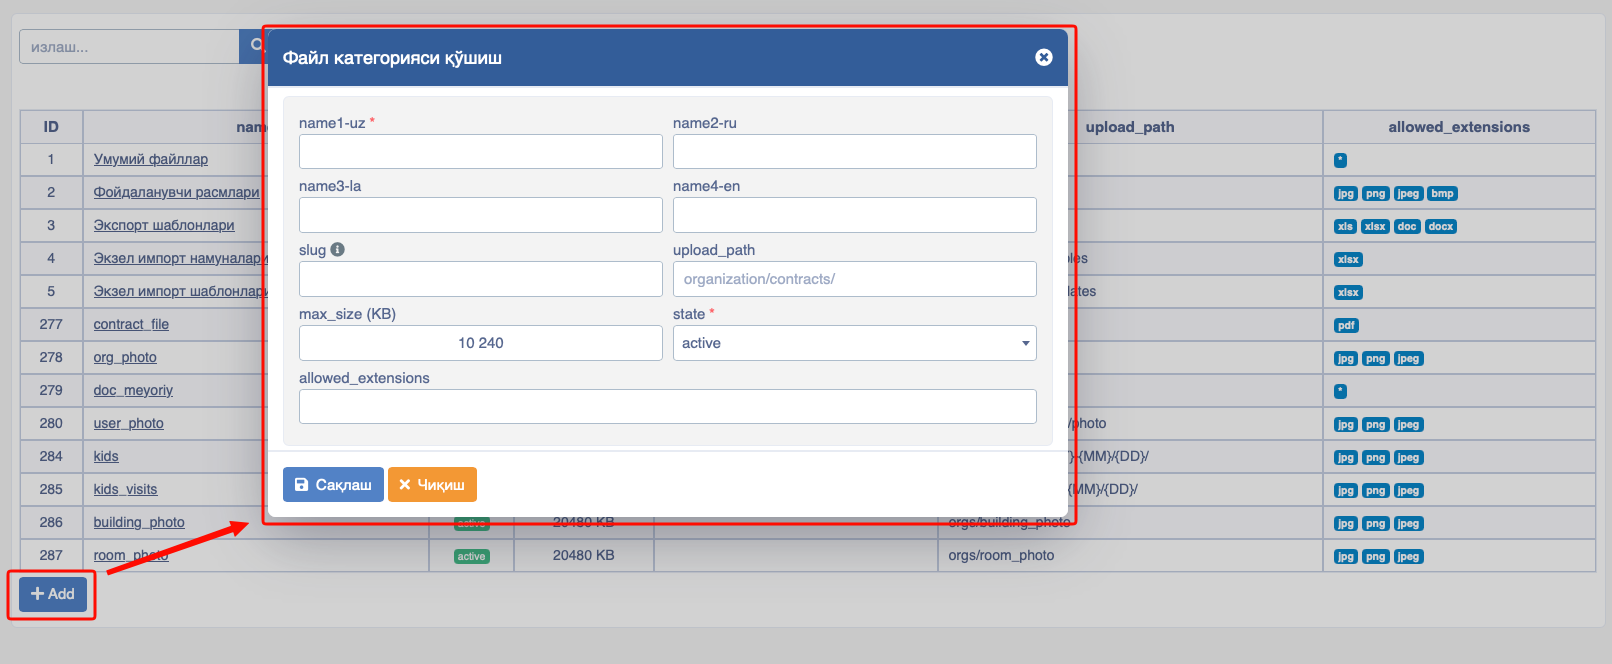Screen dimensions: 1612x664
Task: Open the doc_meyoriy link
Action: tap(133, 390)
